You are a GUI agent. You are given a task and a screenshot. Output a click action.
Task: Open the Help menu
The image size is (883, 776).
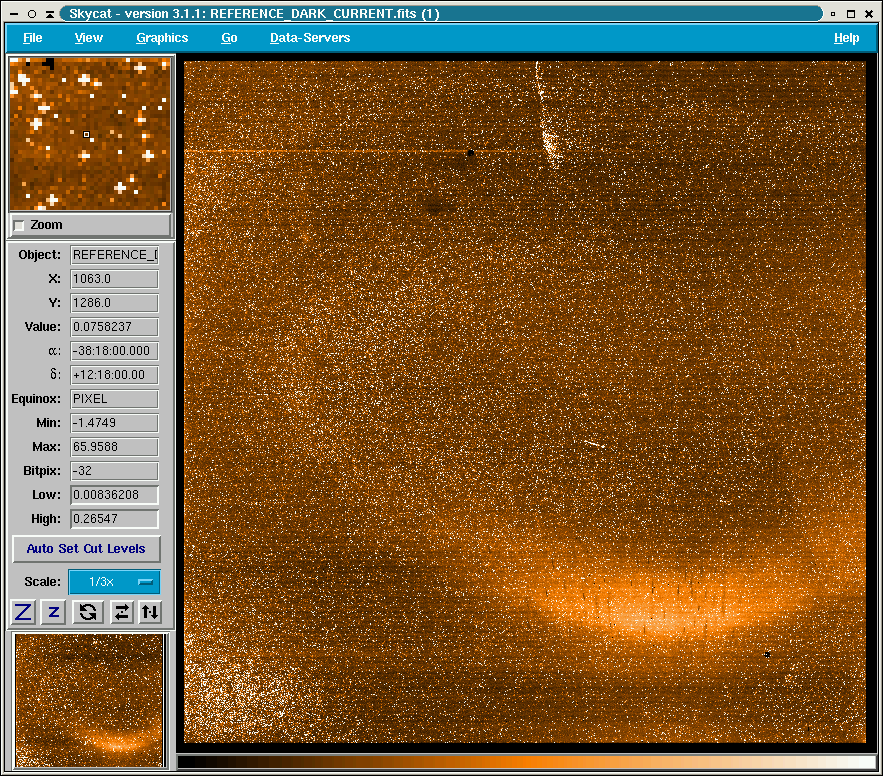[x=846, y=38]
